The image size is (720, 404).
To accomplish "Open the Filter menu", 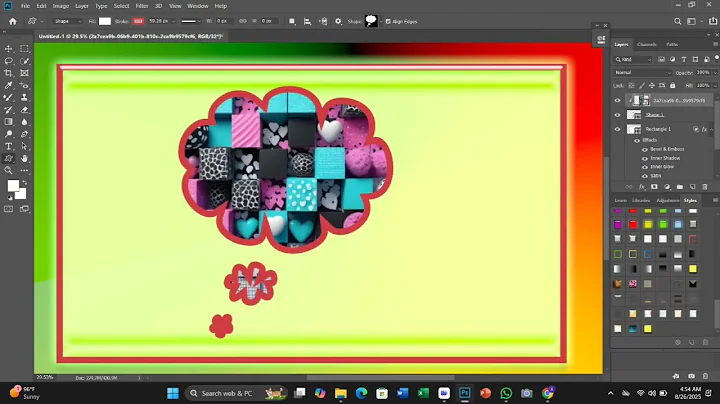I will pos(142,6).
